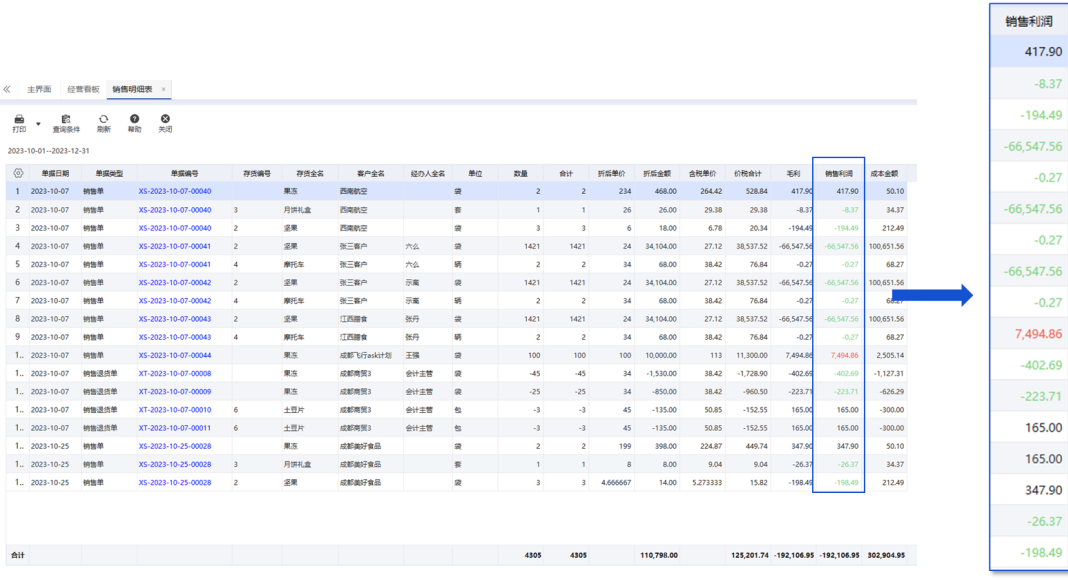Close the 销售明细表 tab with its X
The image size is (1068, 580).
click(164, 89)
